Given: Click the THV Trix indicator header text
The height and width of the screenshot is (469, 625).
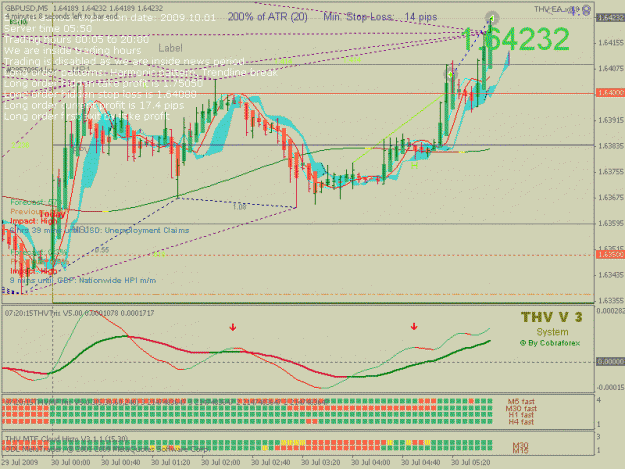Looking at the screenshot, I should tap(79, 313).
